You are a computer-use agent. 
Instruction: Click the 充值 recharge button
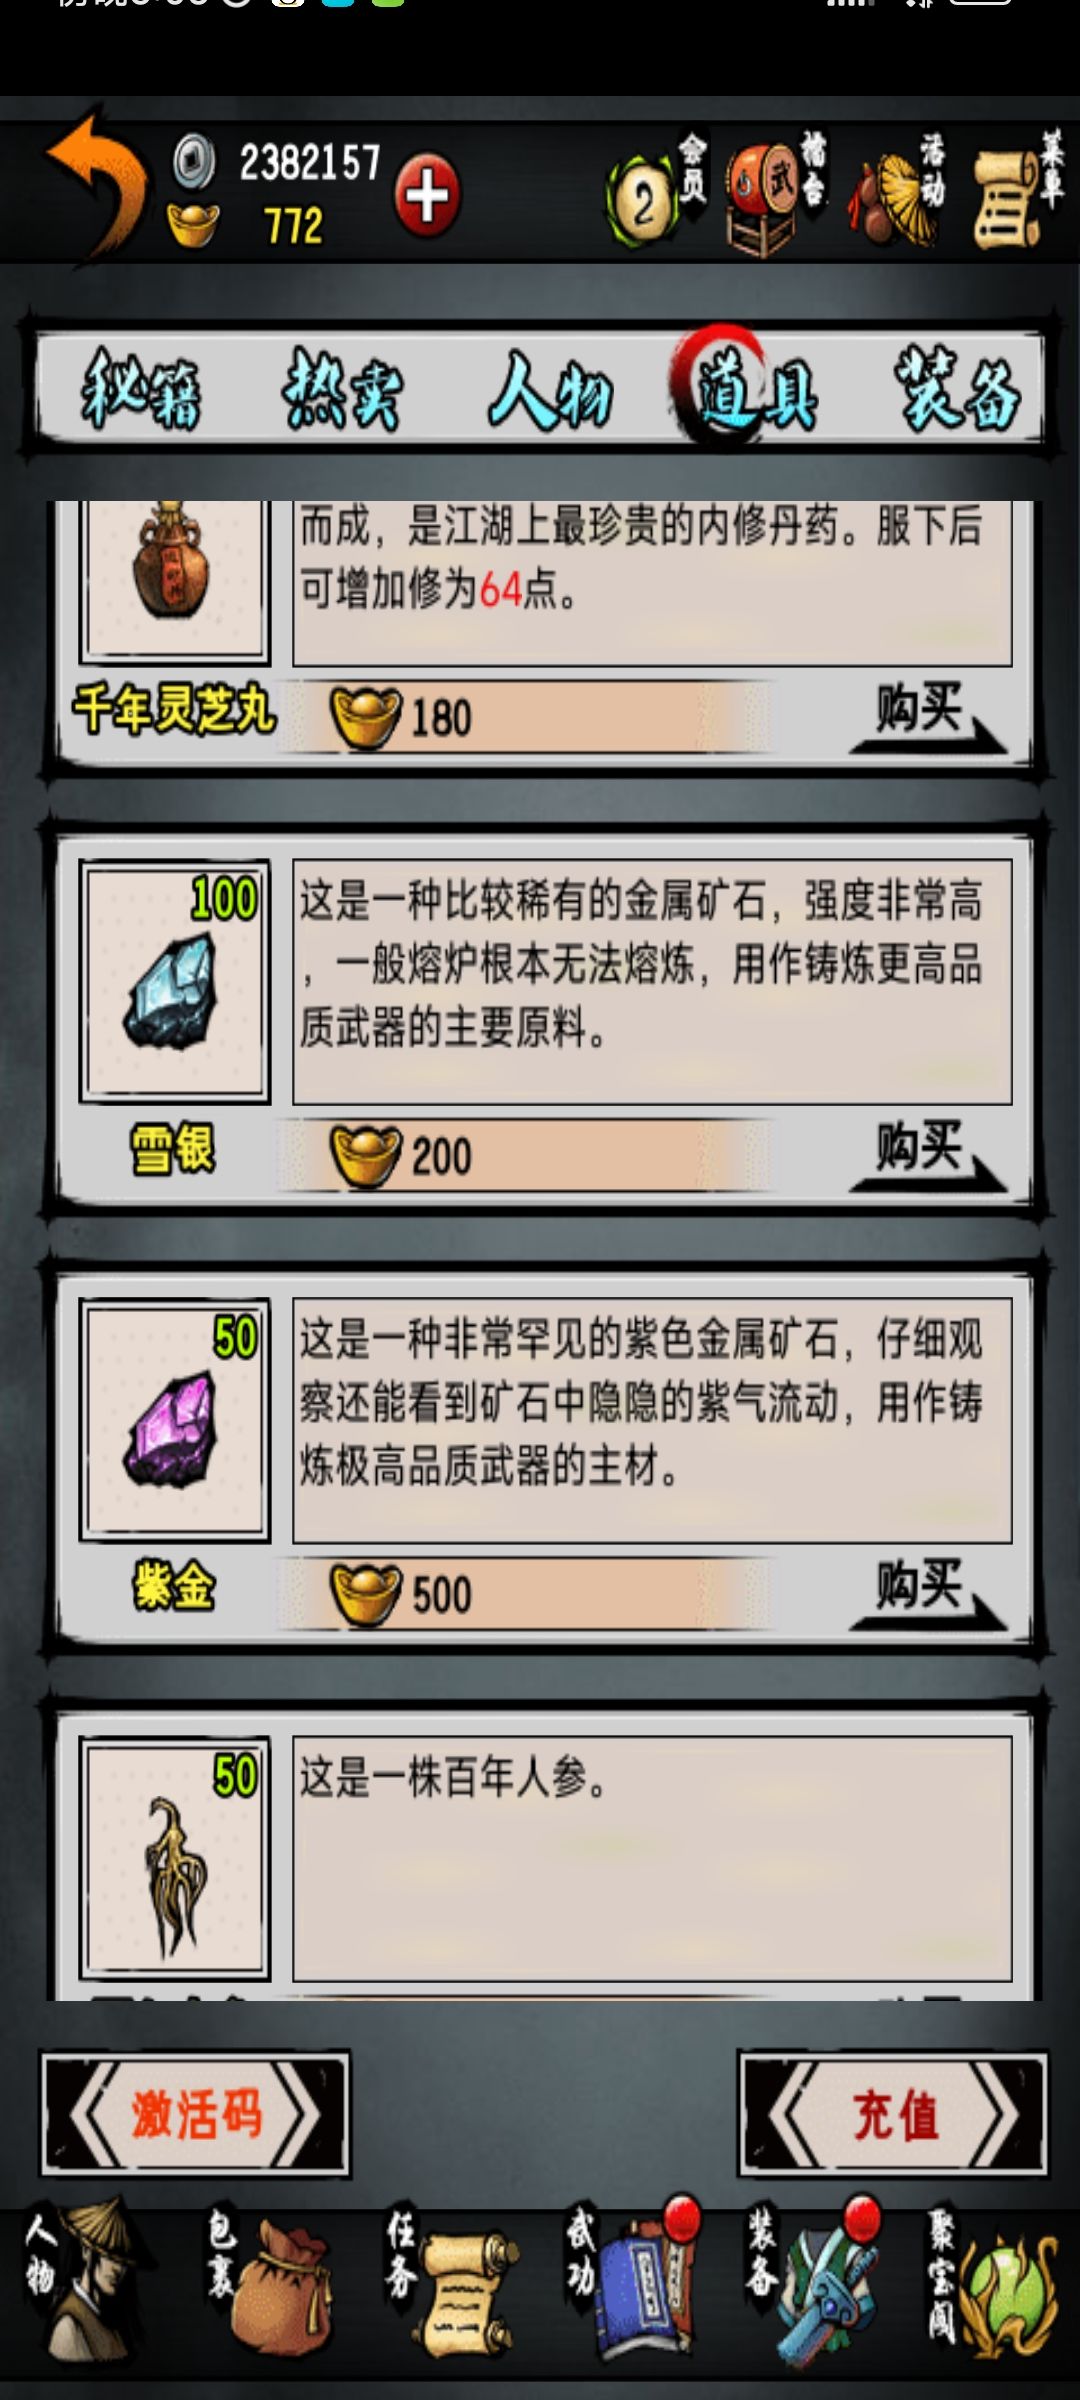pos(893,2114)
